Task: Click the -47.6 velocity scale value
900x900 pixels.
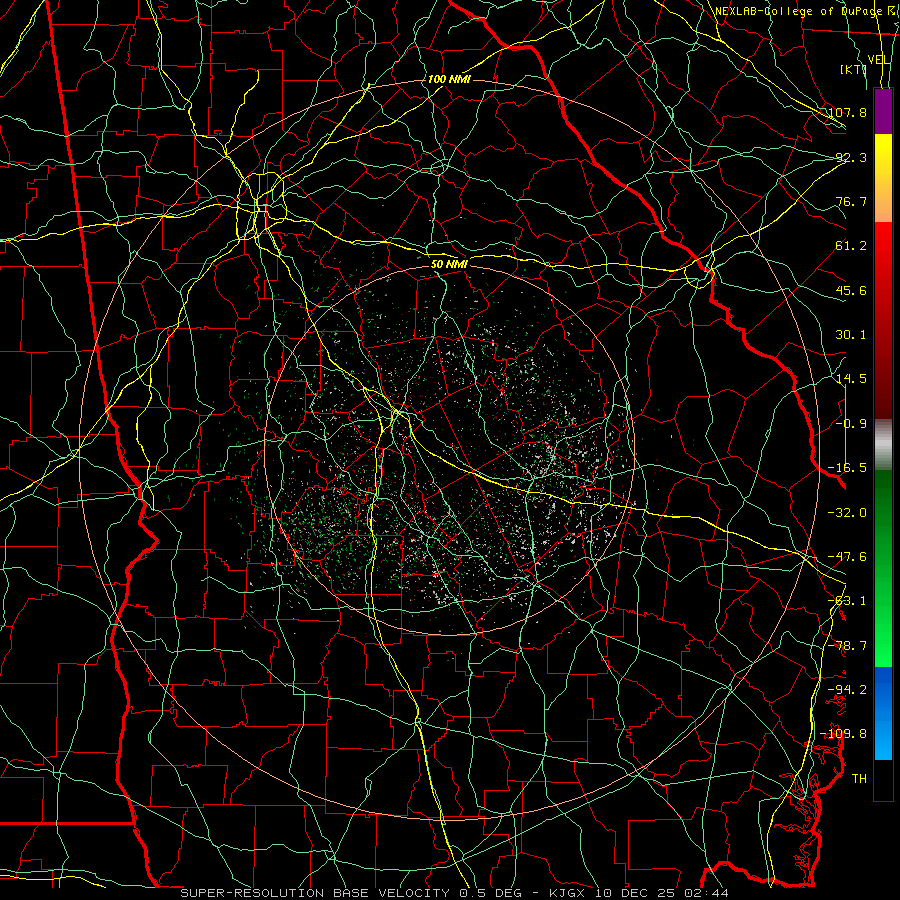Action: 847,557
